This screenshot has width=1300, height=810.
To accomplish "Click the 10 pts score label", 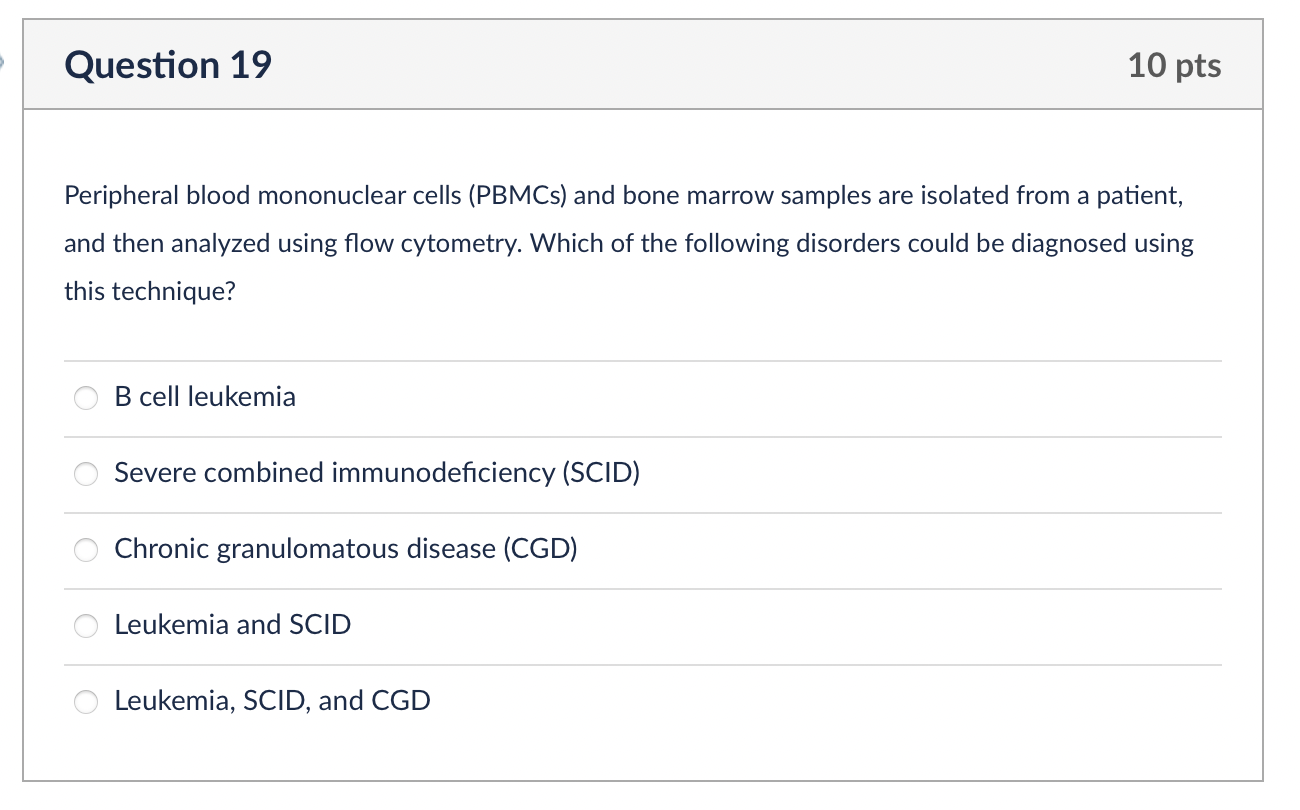I will (x=1174, y=66).
